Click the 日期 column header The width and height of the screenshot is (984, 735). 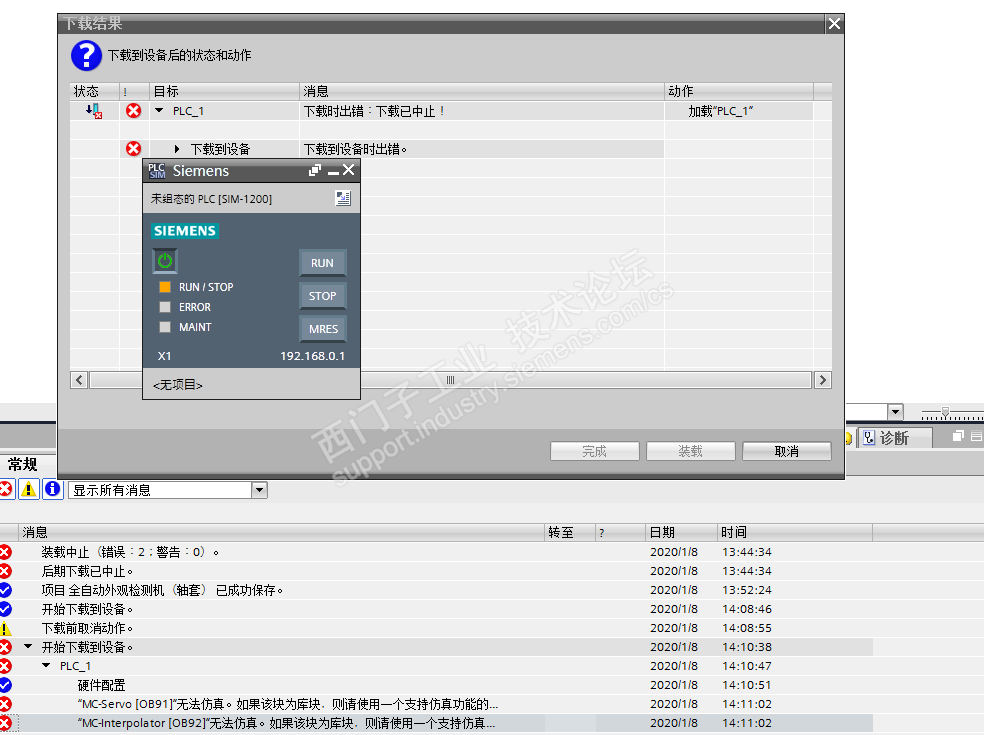[x=681, y=533]
